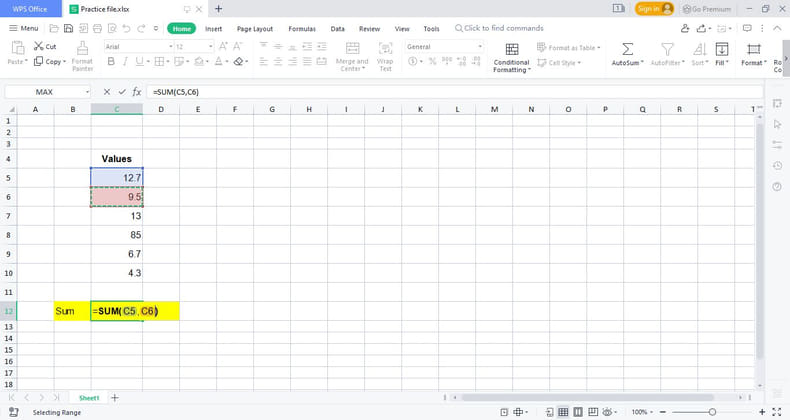Click the Undo arrow icon
Image resolution: width=790 pixels, height=420 pixels.
click(x=126, y=29)
